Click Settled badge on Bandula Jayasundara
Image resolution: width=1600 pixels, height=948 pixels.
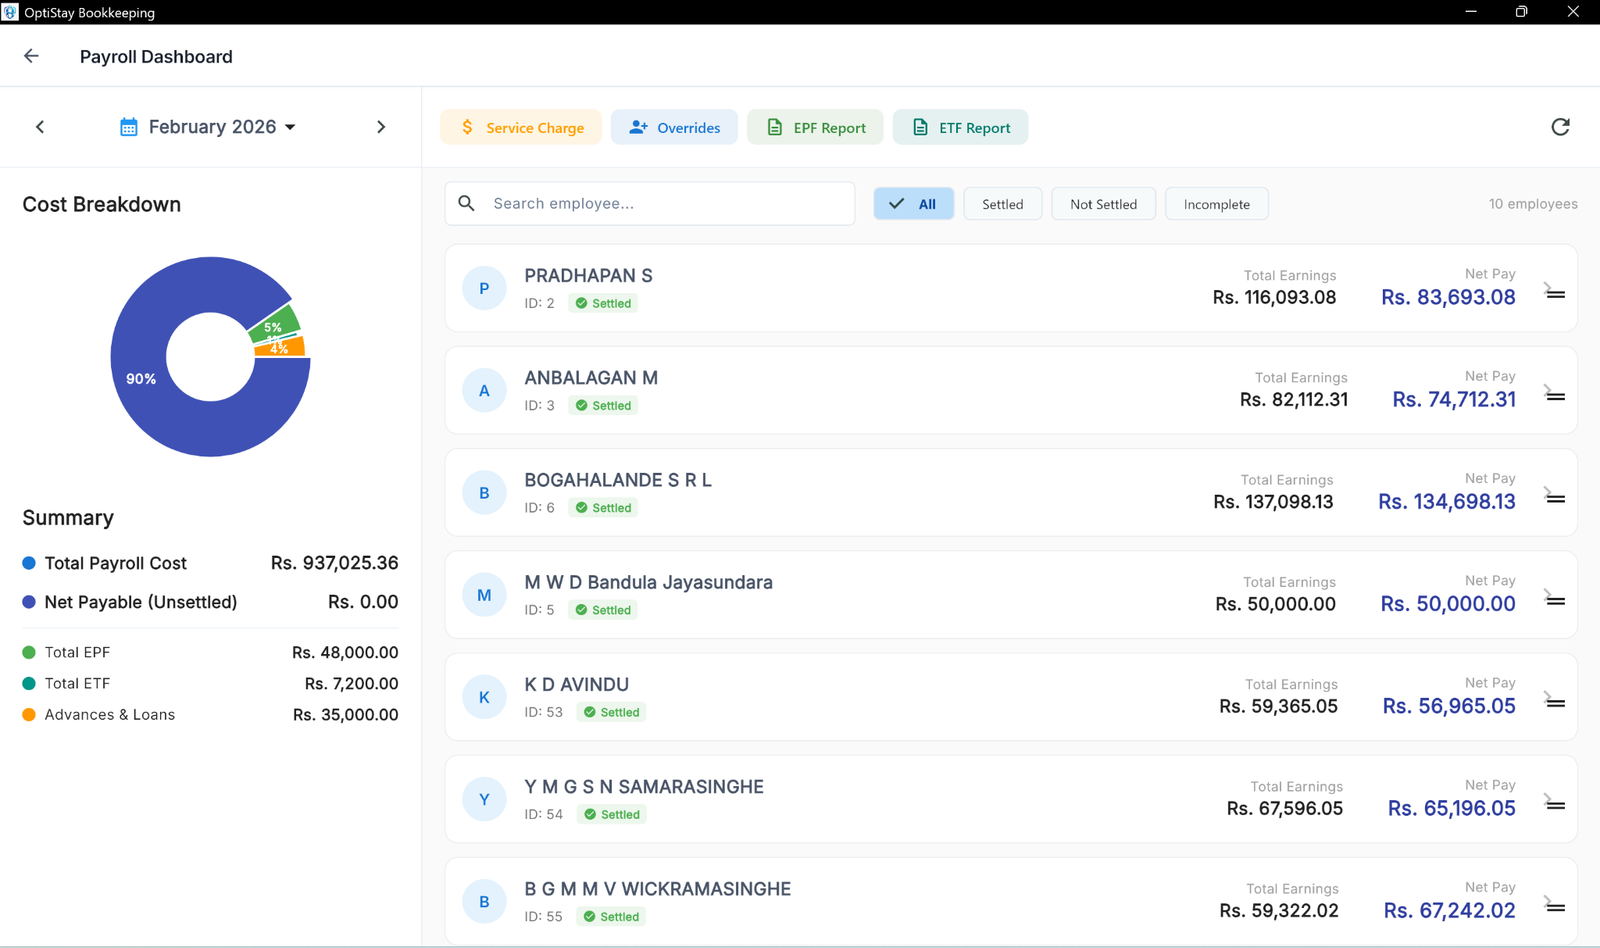pyautogui.click(x=603, y=610)
